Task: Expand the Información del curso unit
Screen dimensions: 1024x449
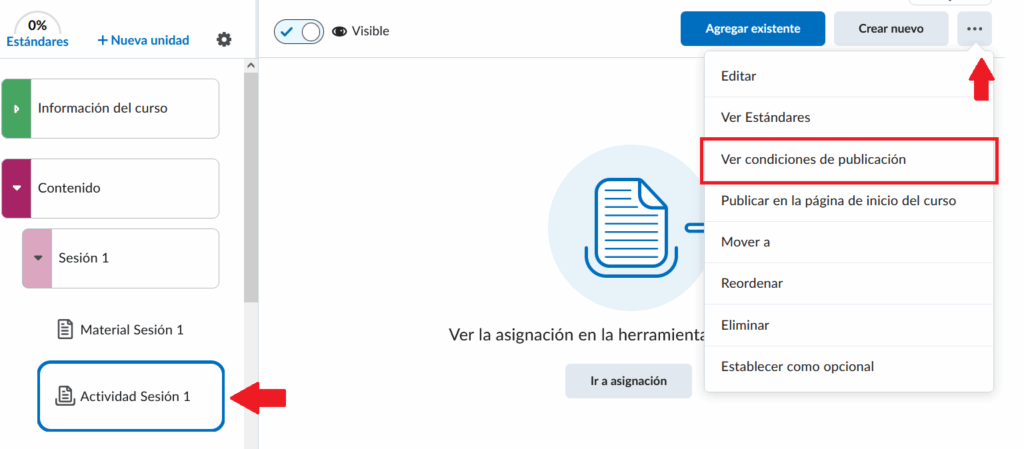Action: pyautogui.click(x=16, y=108)
